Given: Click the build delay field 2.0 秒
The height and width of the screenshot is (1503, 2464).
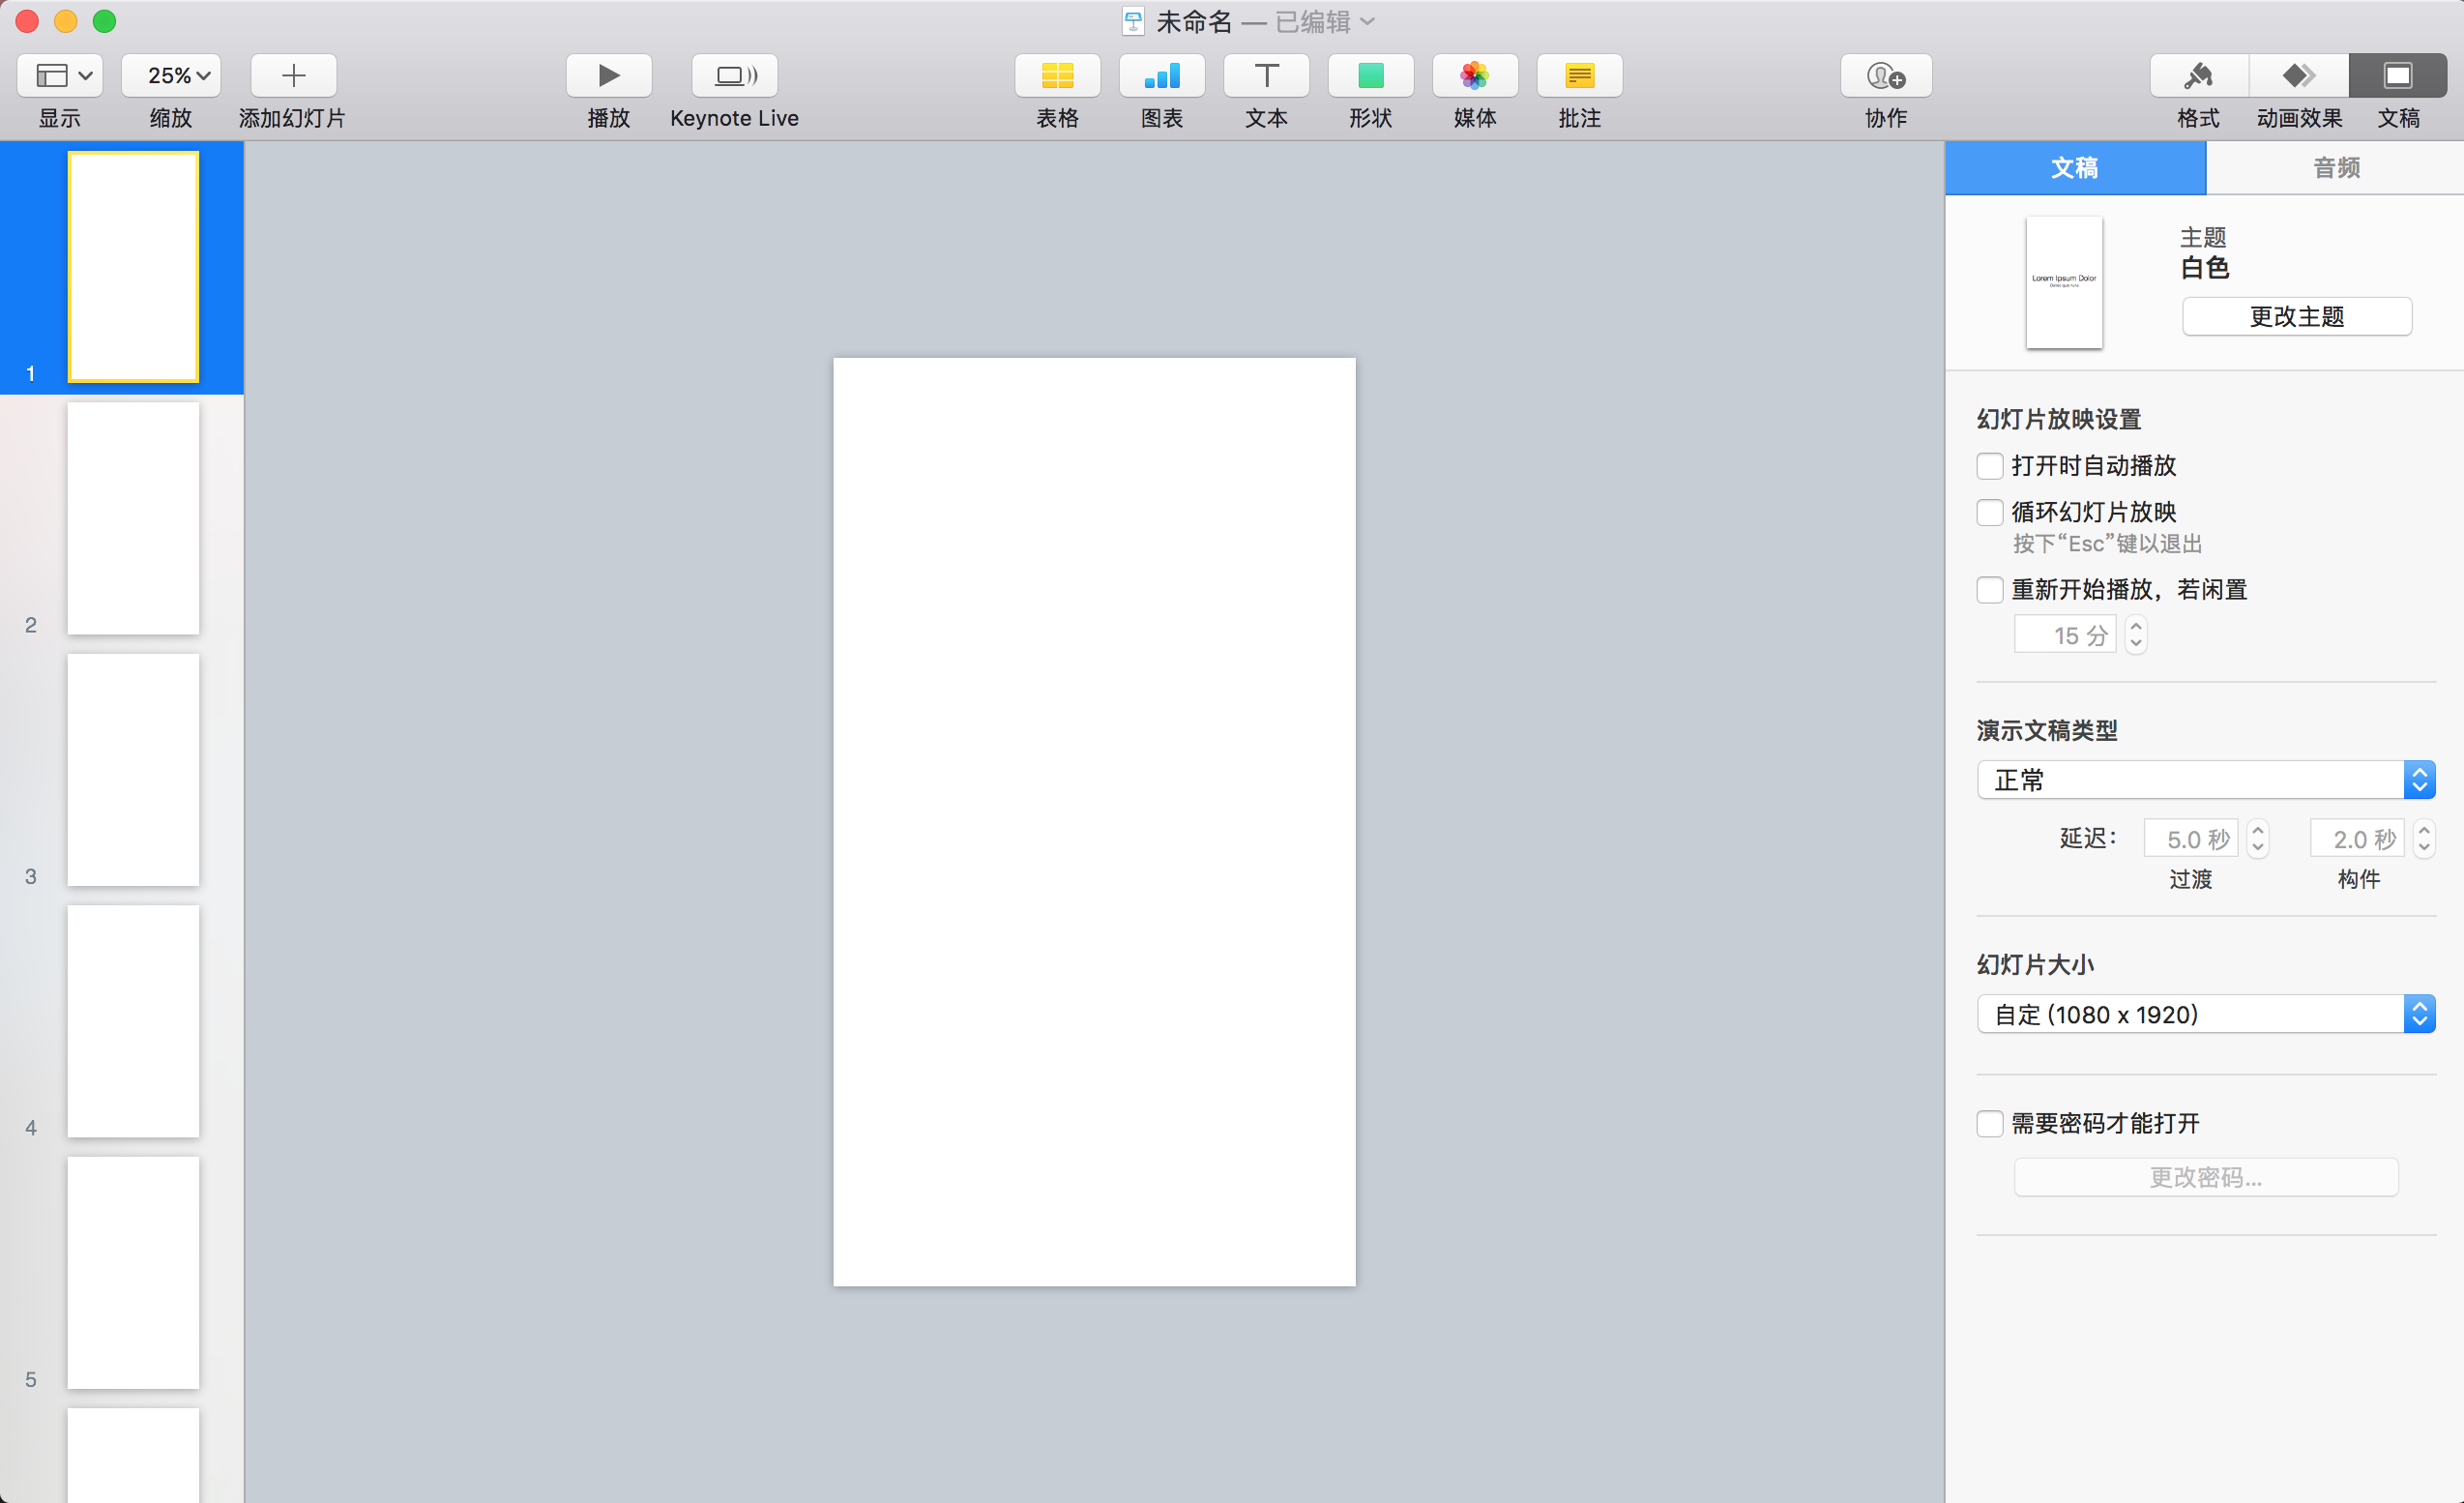Looking at the screenshot, I should (x=2358, y=839).
